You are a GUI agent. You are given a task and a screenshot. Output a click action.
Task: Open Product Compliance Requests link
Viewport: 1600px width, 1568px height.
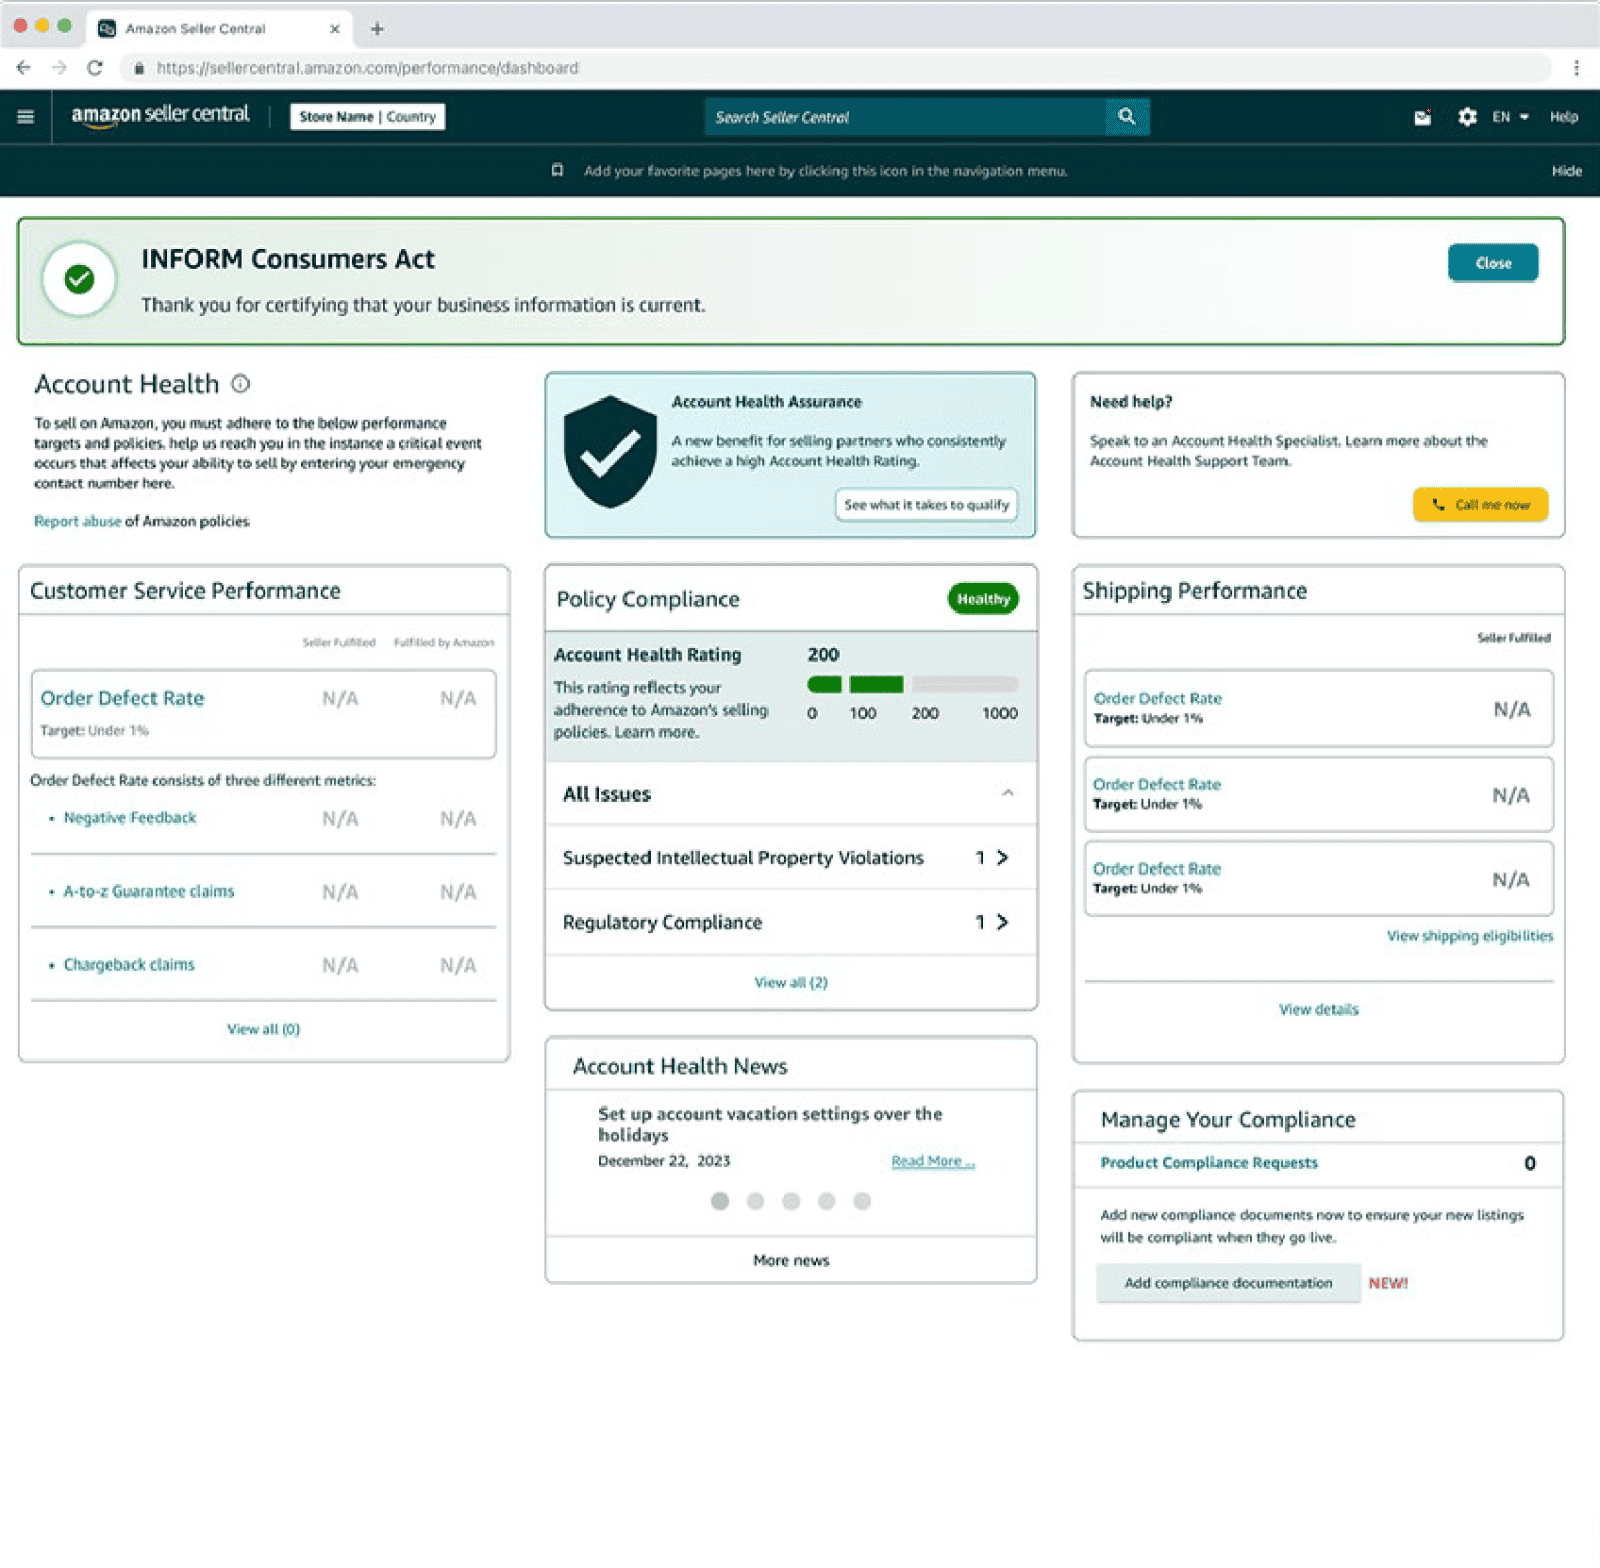click(1209, 1162)
